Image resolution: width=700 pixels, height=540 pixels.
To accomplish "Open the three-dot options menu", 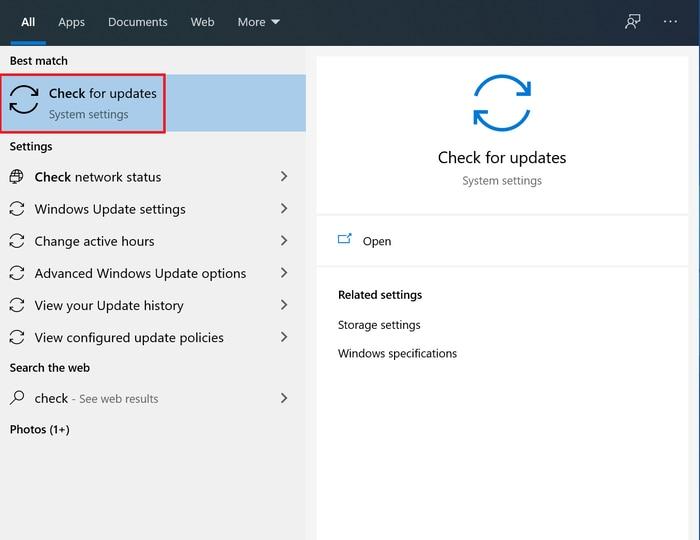I will (670, 22).
